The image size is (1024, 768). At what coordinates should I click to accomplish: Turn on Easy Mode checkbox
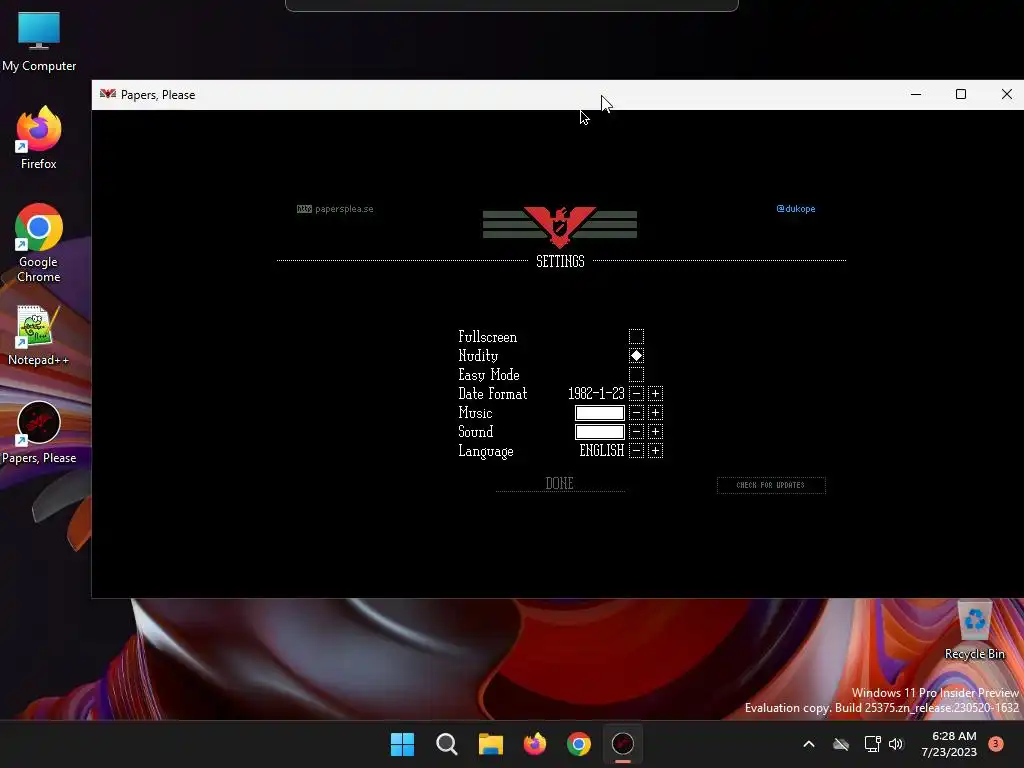pos(636,375)
